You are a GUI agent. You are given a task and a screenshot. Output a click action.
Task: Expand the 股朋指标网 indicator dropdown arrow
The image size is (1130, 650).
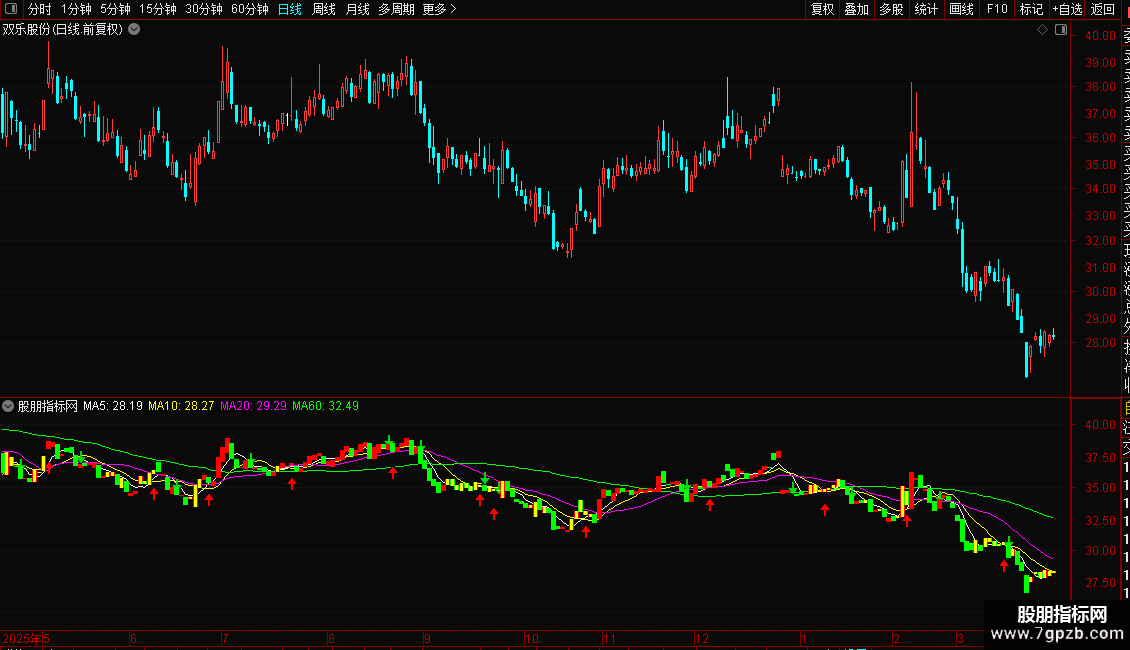pos(8,406)
